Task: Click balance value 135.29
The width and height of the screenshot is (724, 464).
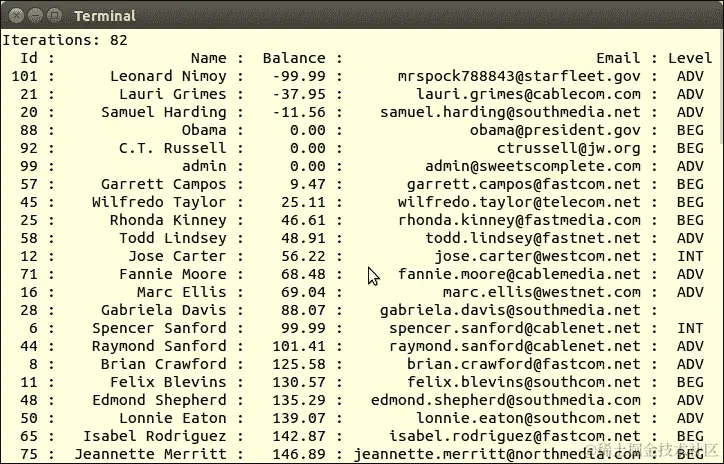Action: coord(299,400)
